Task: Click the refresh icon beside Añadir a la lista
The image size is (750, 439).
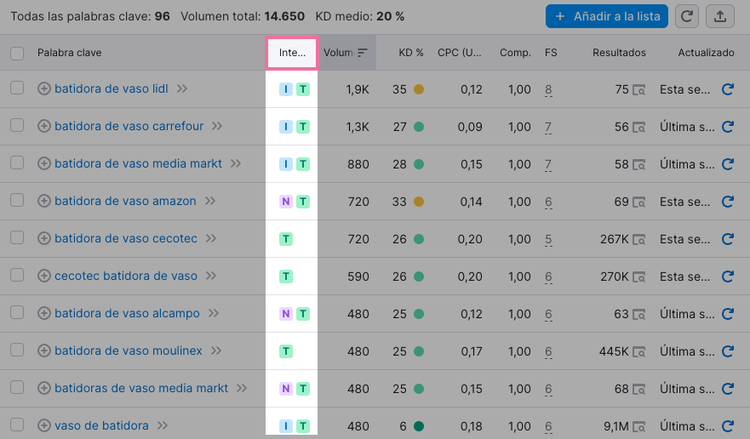Action: (687, 16)
